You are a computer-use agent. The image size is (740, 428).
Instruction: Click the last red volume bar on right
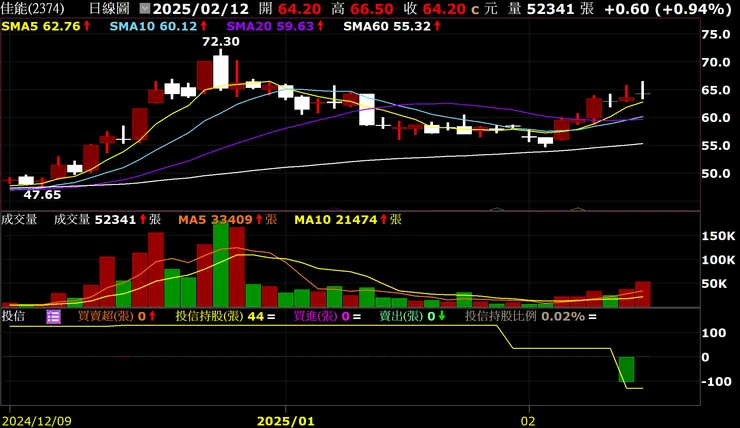pos(642,294)
